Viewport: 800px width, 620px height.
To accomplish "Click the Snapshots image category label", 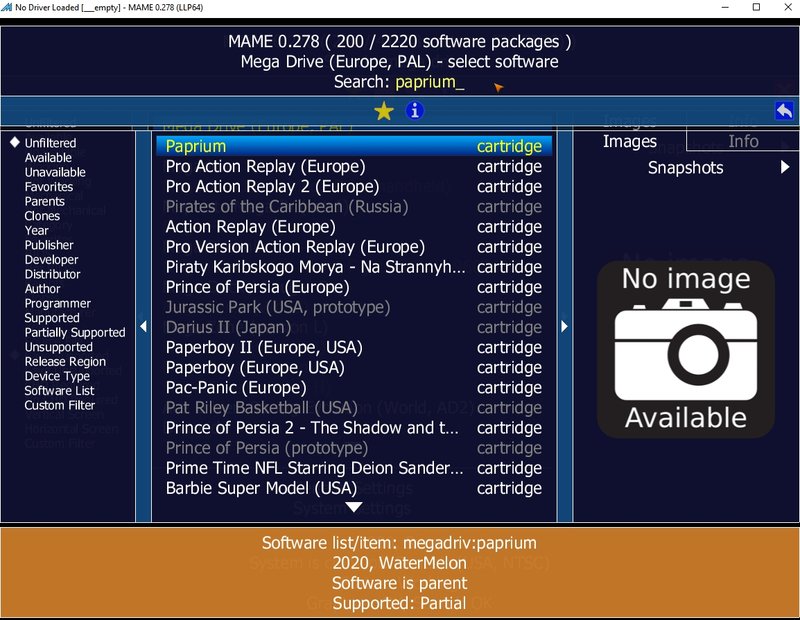I will [x=685, y=167].
